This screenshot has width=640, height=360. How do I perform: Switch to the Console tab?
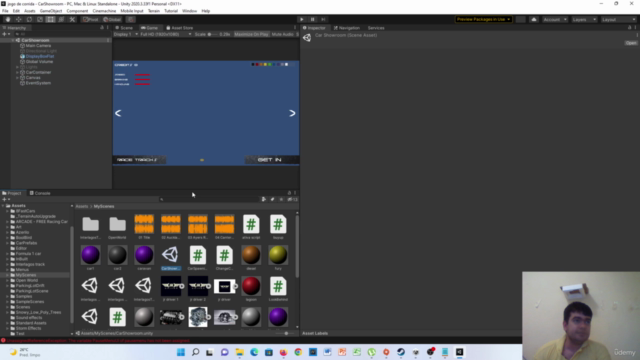click(40, 193)
